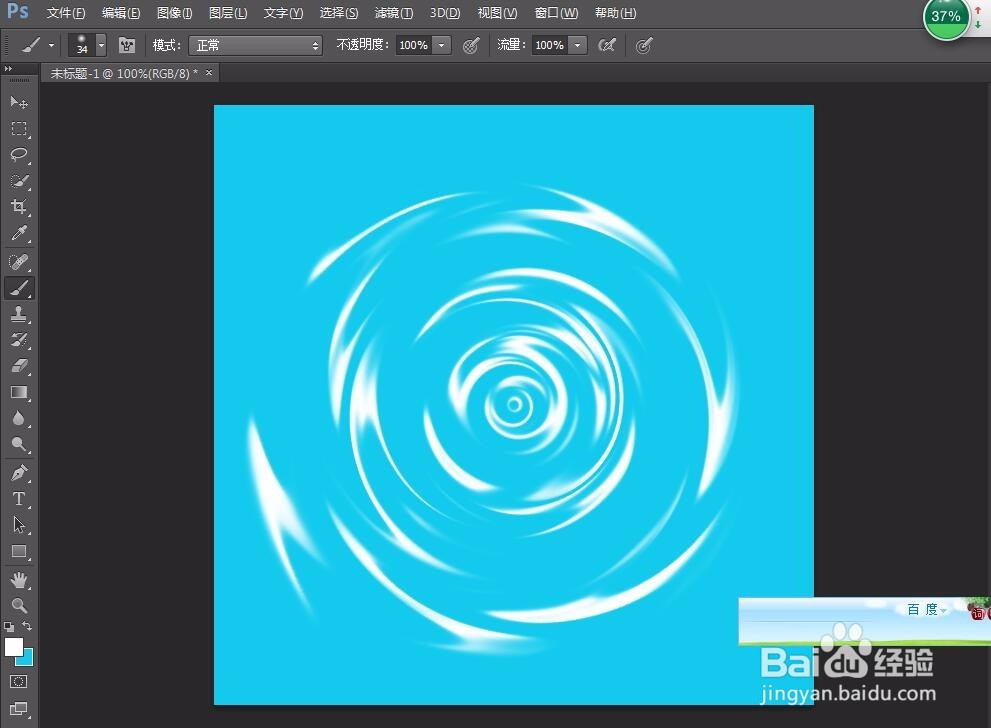This screenshot has height=728, width=991.
Task: Open the 选择(S) menu
Action: 339,13
